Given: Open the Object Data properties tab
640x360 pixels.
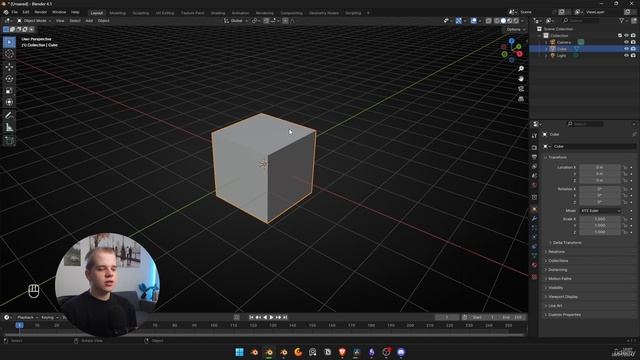Looking at the screenshot, I should click(x=534, y=256).
